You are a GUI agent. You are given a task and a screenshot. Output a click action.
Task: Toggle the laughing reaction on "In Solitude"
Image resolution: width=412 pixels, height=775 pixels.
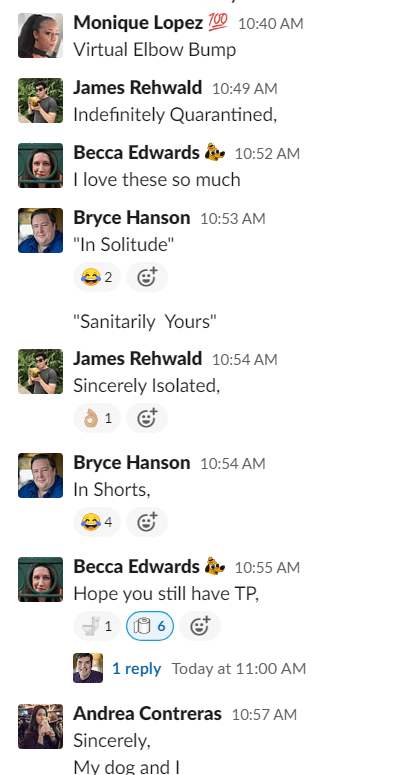tap(97, 277)
